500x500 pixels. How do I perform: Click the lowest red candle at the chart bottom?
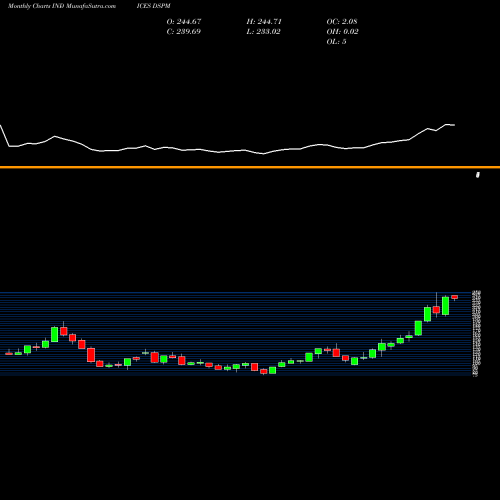coord(264,371)
